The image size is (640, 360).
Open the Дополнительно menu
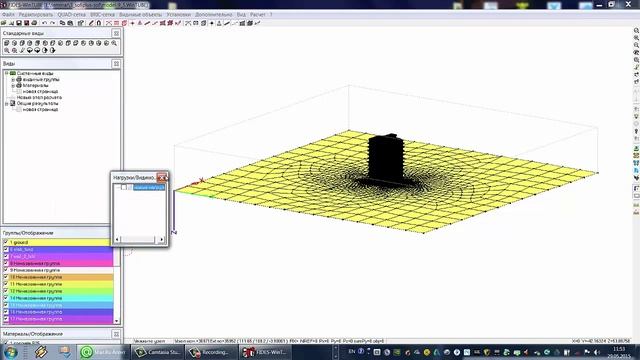[x=213, y=15]
